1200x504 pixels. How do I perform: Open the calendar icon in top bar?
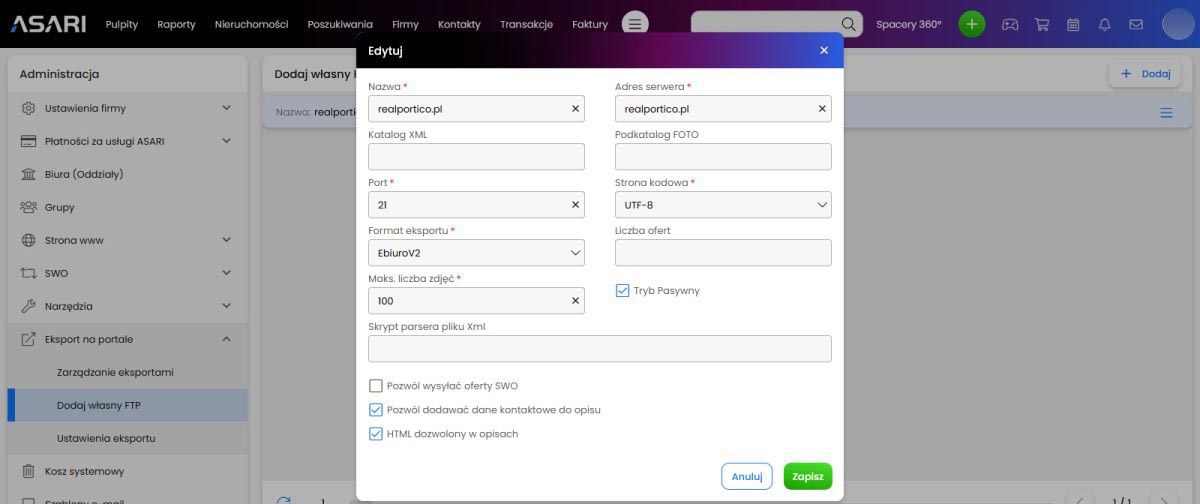pyautogui.click(x=1073, y=24)
